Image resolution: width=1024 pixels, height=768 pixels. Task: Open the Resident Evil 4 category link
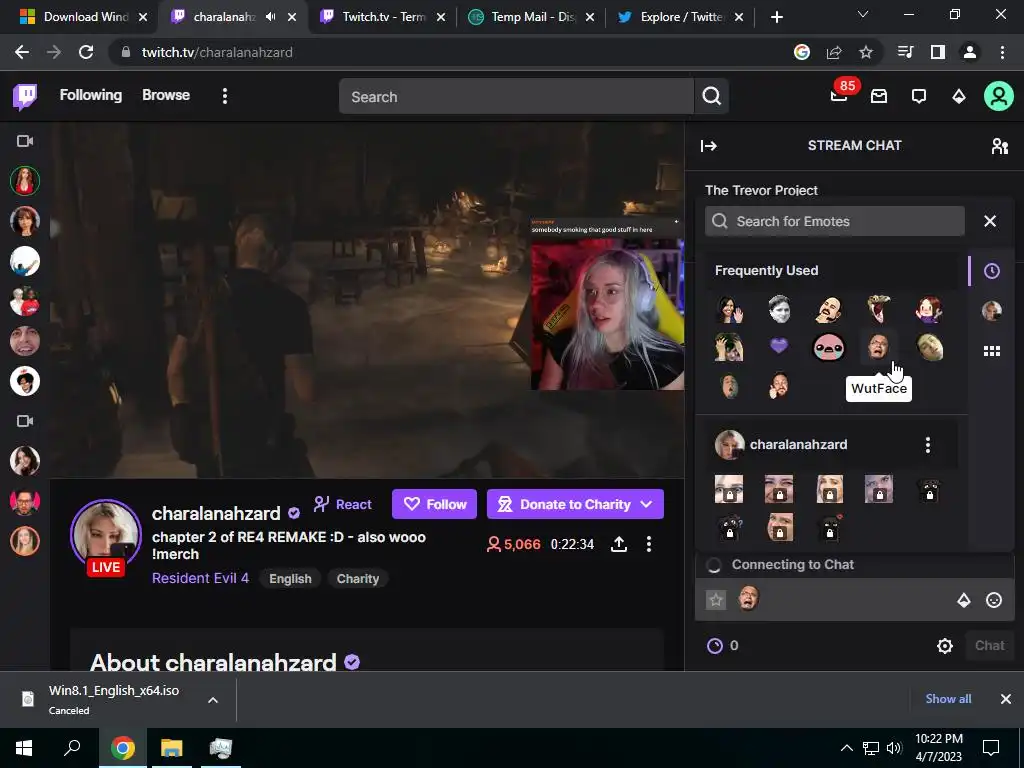(200, 579)
